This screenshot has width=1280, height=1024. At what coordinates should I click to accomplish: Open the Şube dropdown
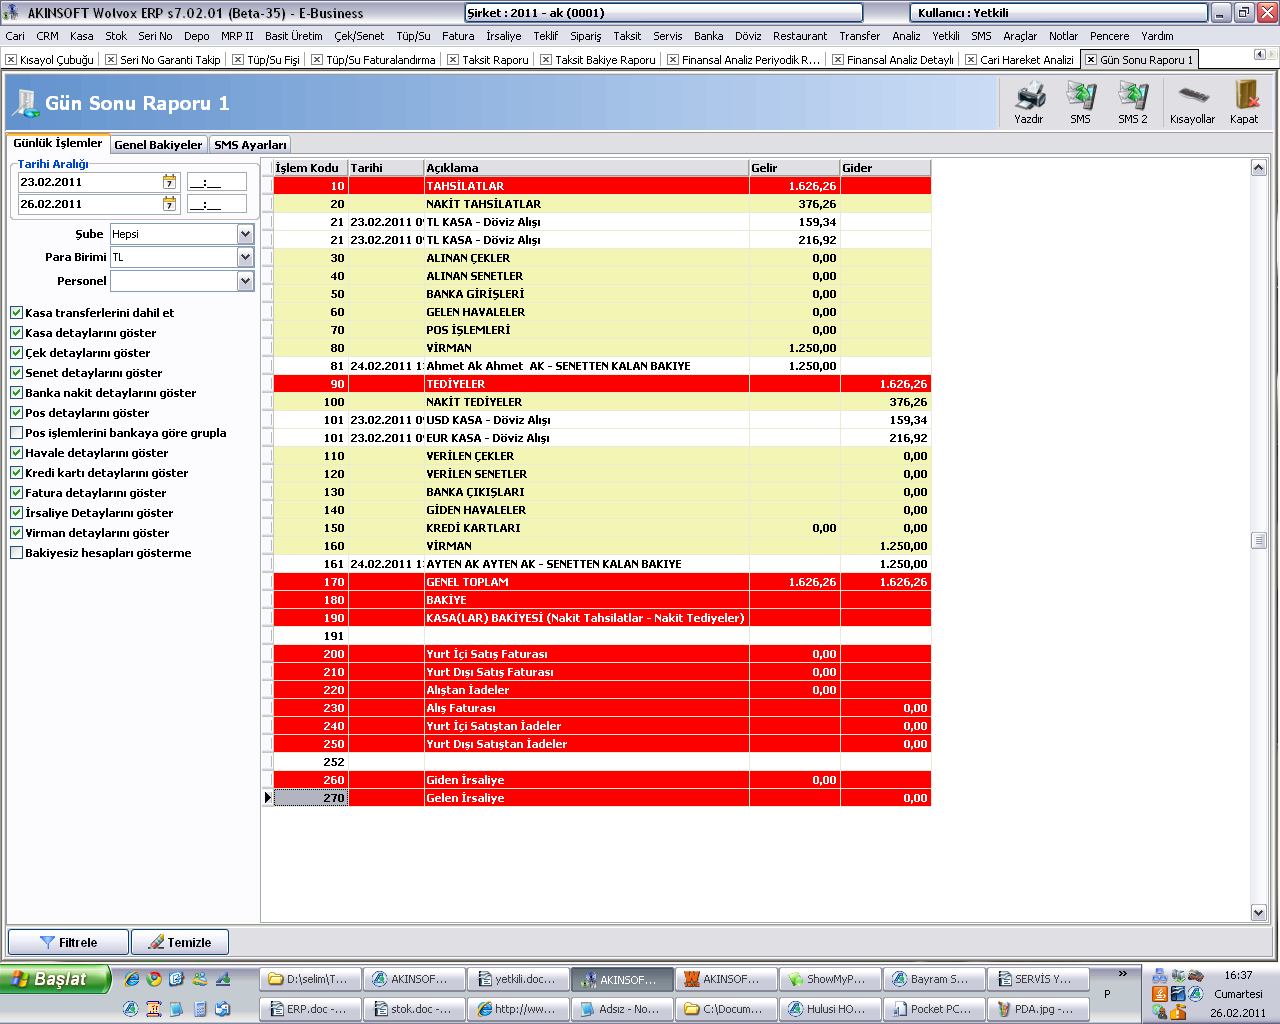[245, 234]
